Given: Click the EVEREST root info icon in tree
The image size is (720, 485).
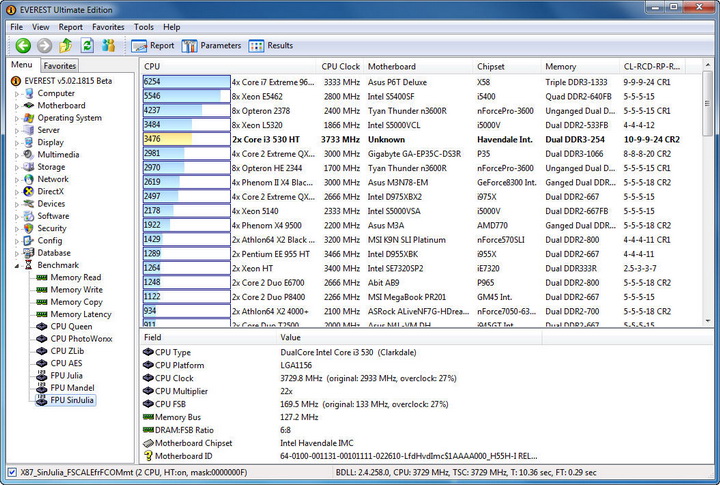Looking at the screenshot, I should pyautogui.click(x=16, y=81).
